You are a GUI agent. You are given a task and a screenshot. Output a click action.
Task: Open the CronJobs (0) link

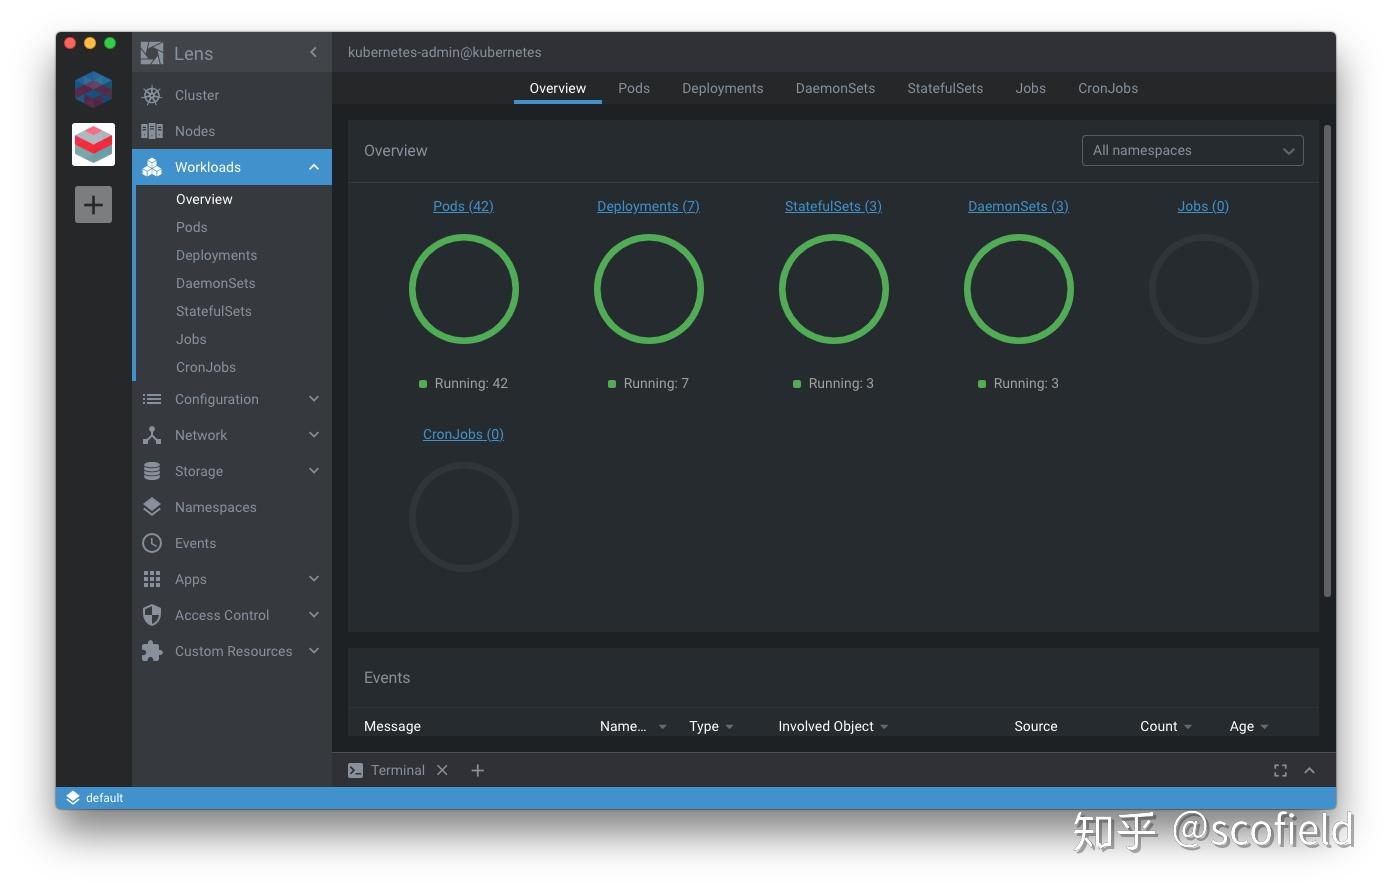463,434
